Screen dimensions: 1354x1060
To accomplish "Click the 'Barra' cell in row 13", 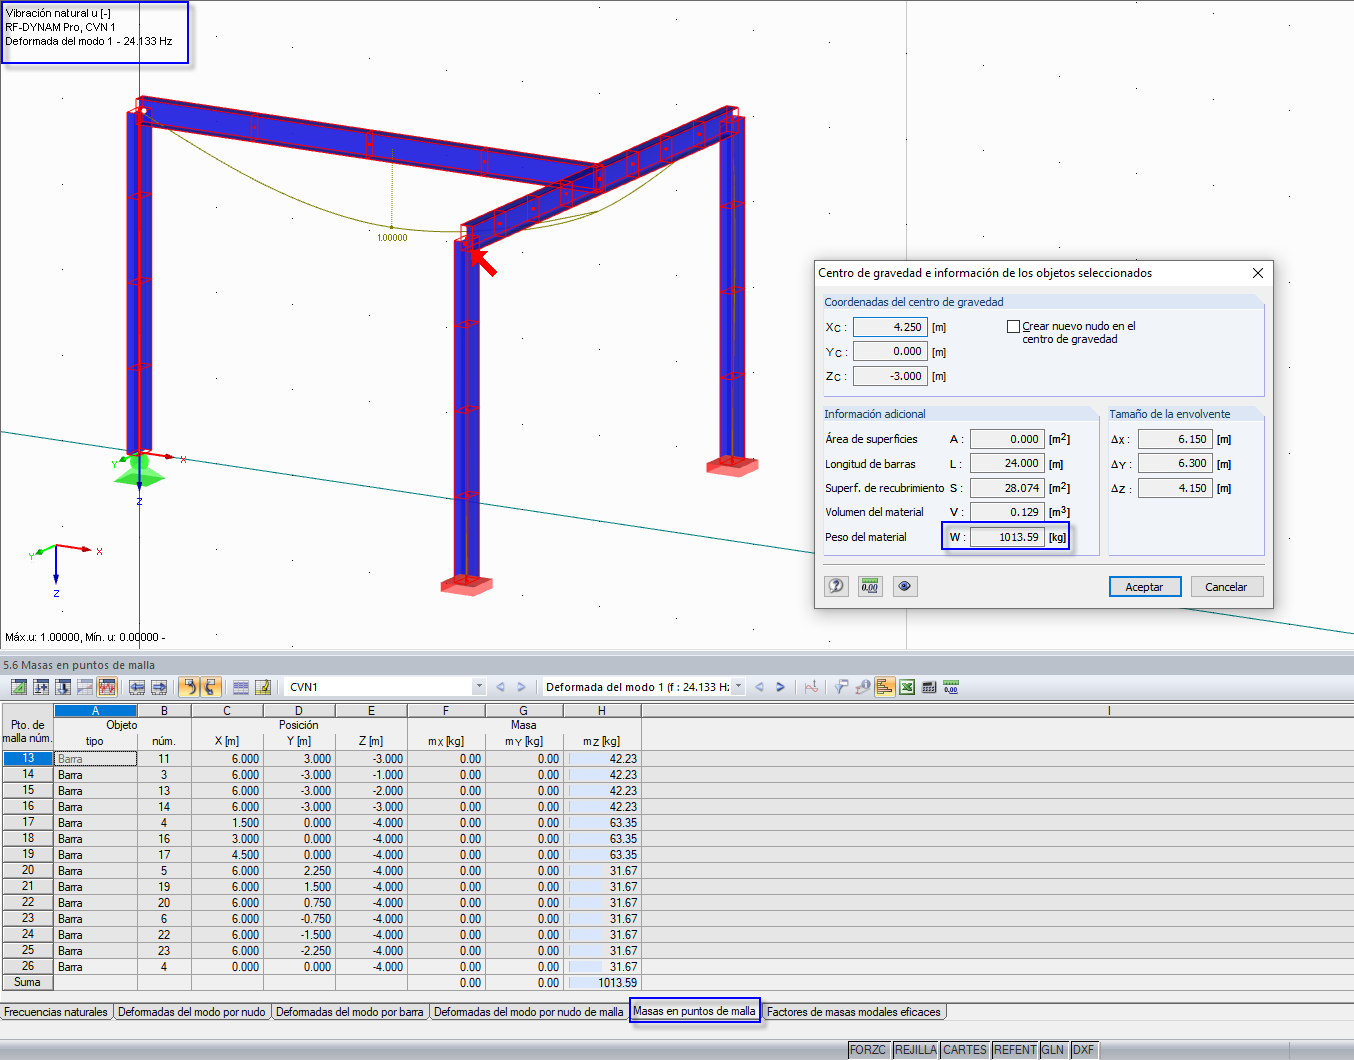I will point(96,759).
